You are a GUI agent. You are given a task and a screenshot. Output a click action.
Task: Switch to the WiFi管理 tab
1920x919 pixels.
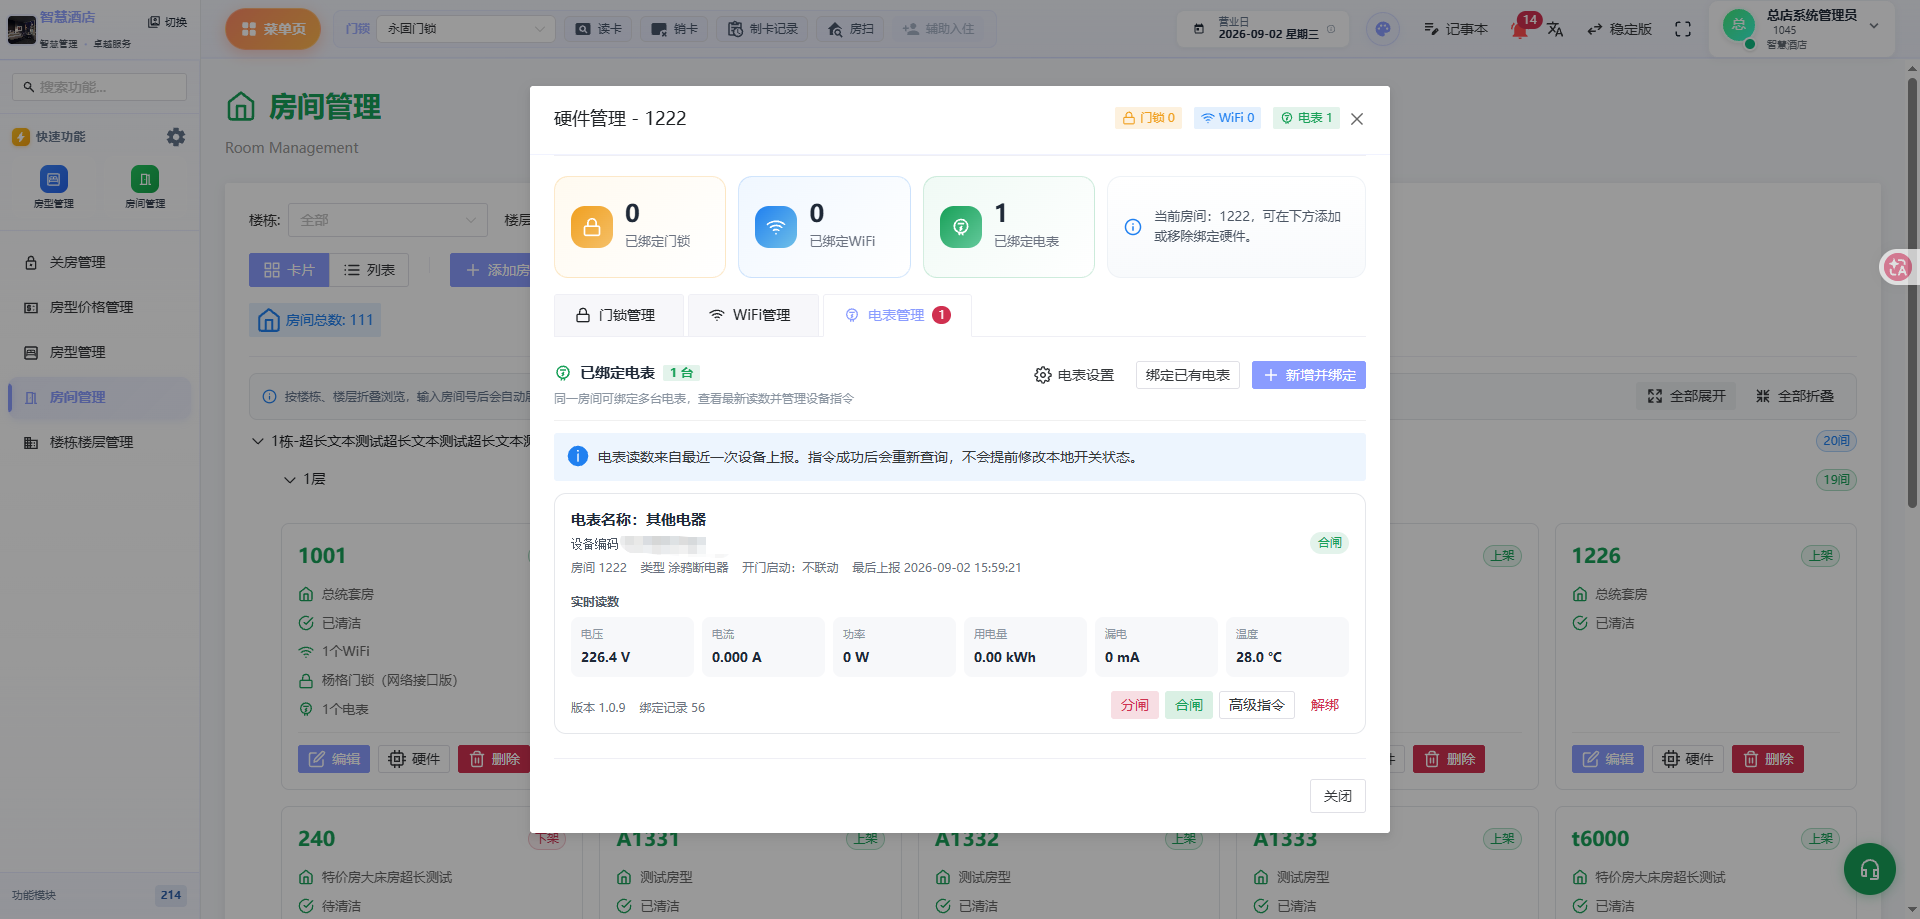(x=753, y=315)
